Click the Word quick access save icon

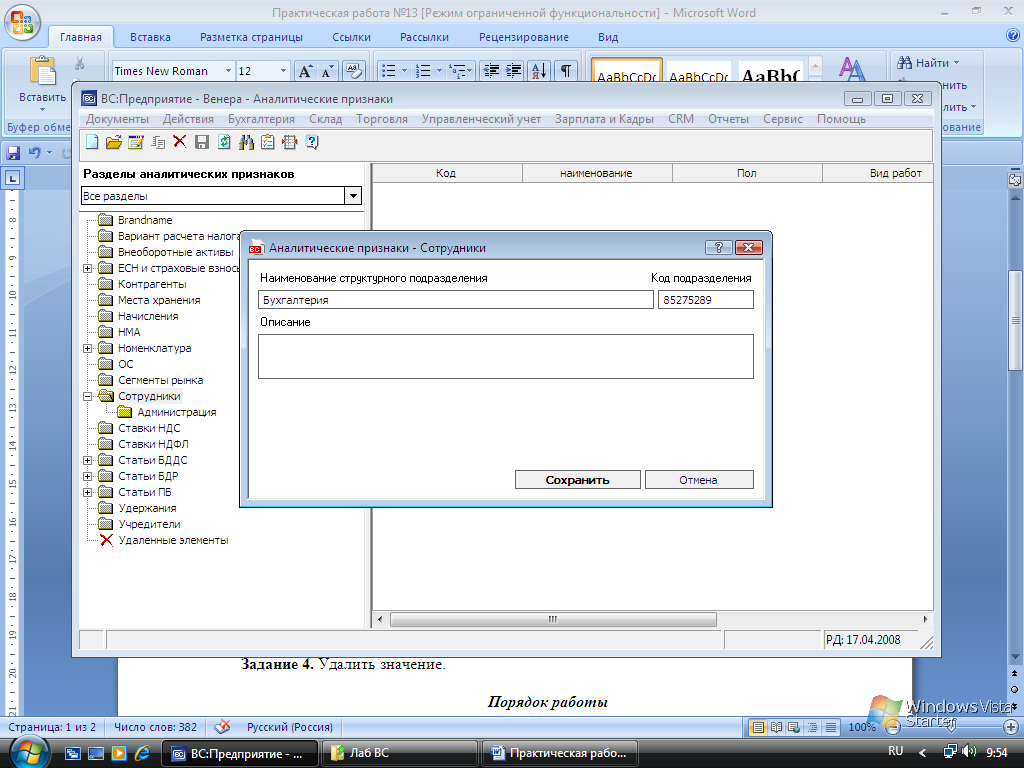coord(13,153)
